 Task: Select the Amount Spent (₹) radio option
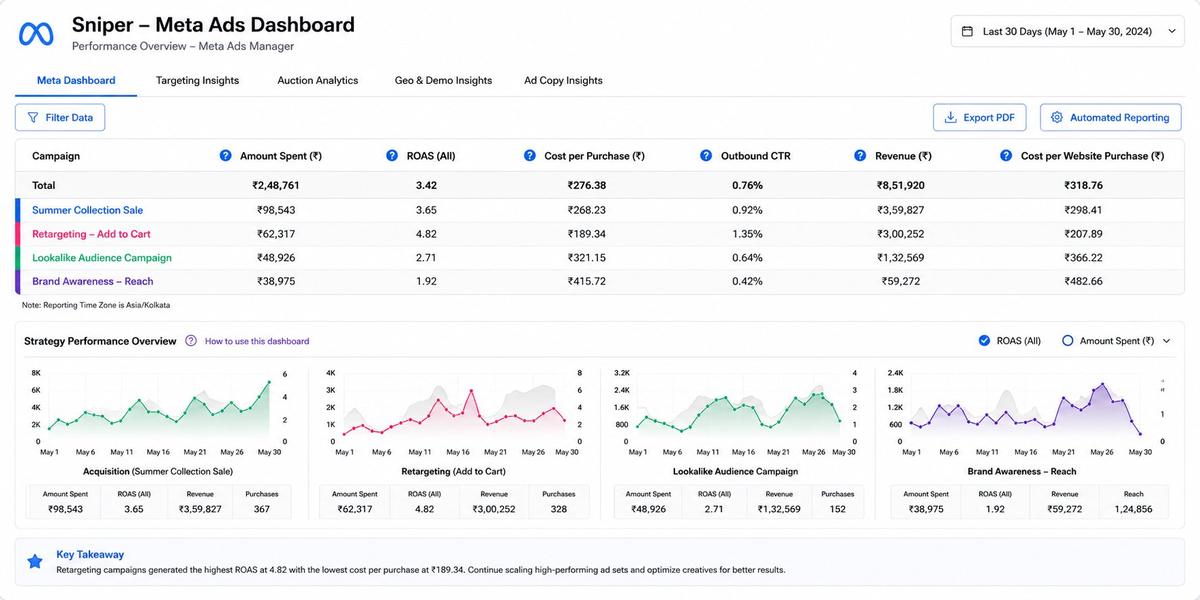[x=1067, y=341]
